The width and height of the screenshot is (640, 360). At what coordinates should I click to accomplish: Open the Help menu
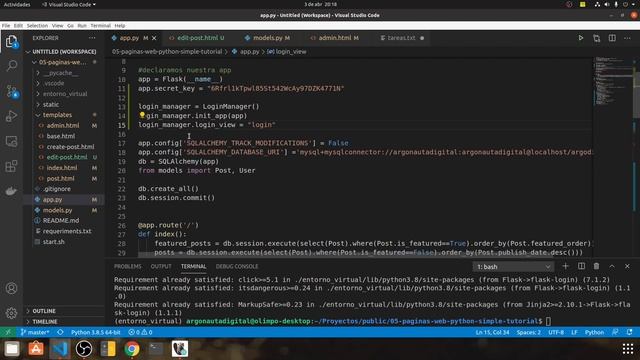click(x=120, y=25)
